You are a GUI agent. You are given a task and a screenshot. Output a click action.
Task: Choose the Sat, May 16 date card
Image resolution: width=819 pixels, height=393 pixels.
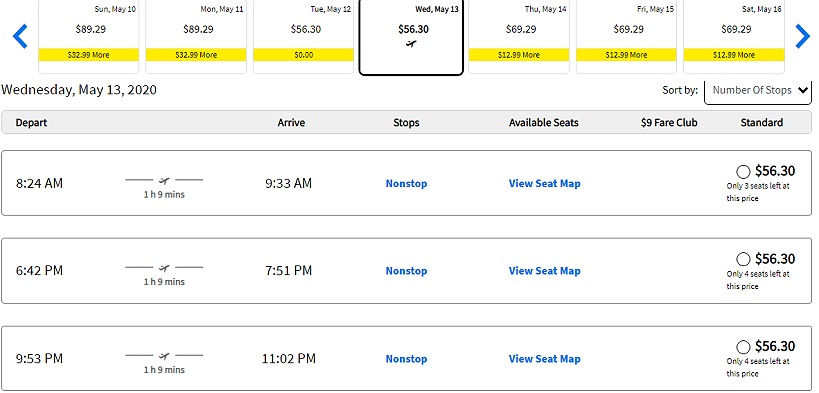tap(734, 37)
